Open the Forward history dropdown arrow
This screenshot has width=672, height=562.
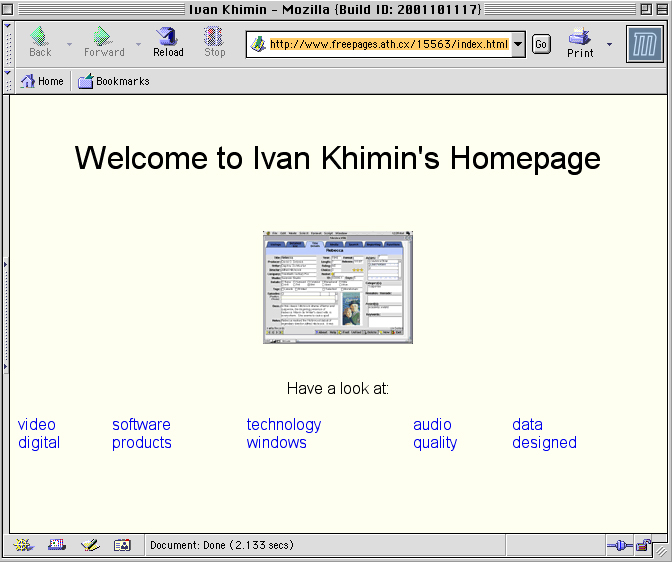pos(138,44)
